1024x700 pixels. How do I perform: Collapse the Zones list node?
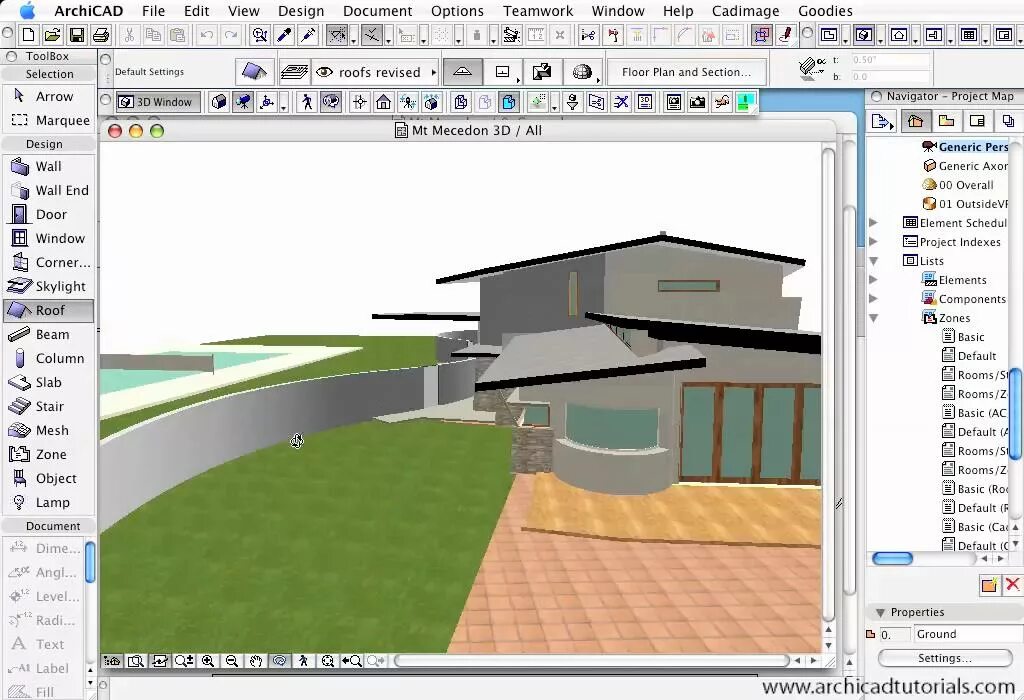(873, 318)
